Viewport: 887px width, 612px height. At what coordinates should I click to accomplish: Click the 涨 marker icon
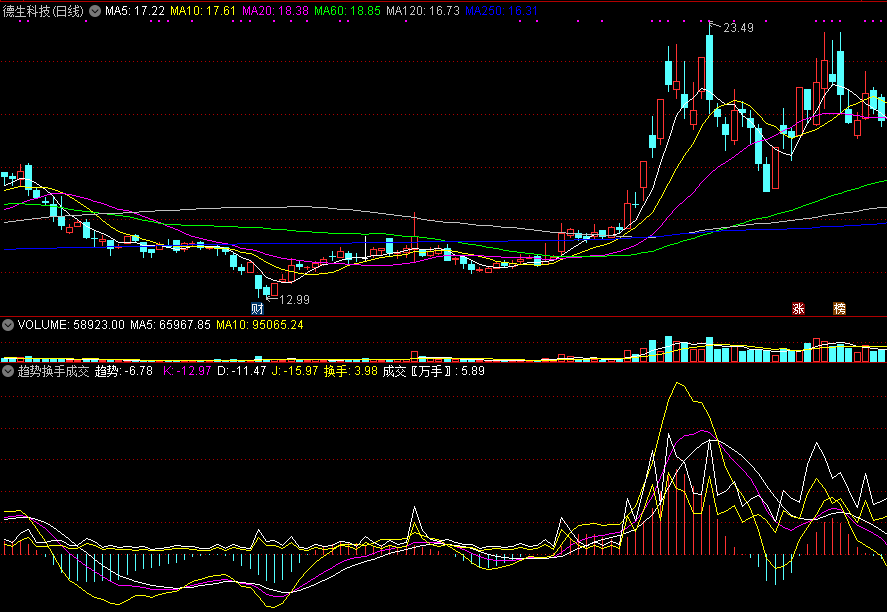[798, 308]
